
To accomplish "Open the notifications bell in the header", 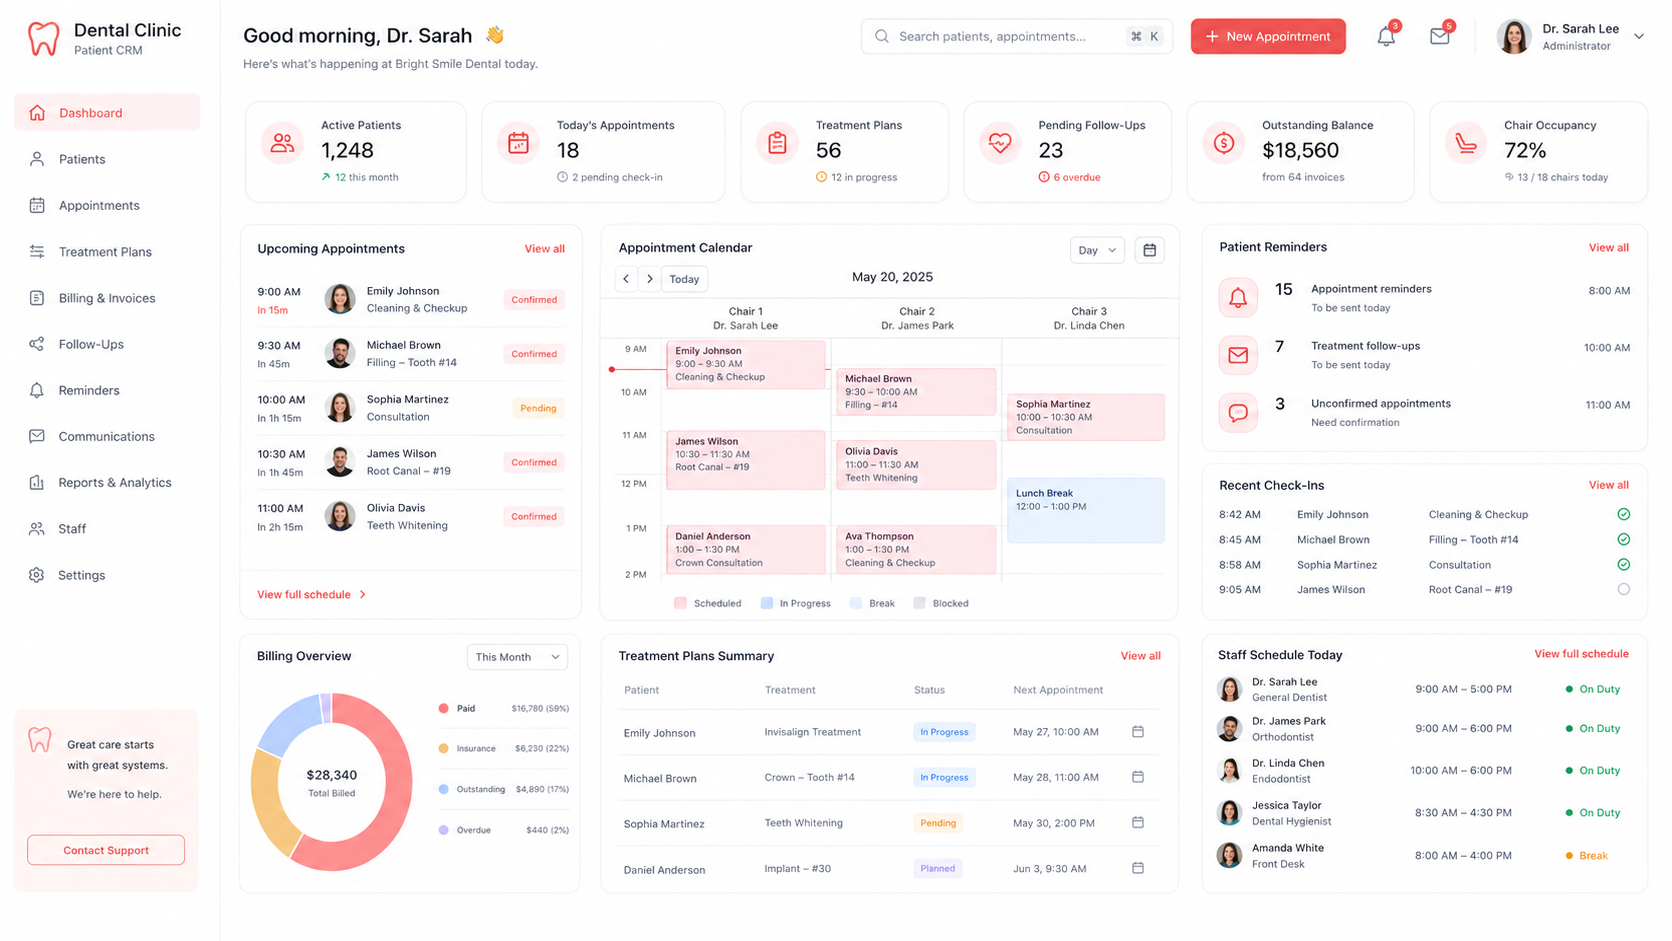I will [x=1386, y=37].
